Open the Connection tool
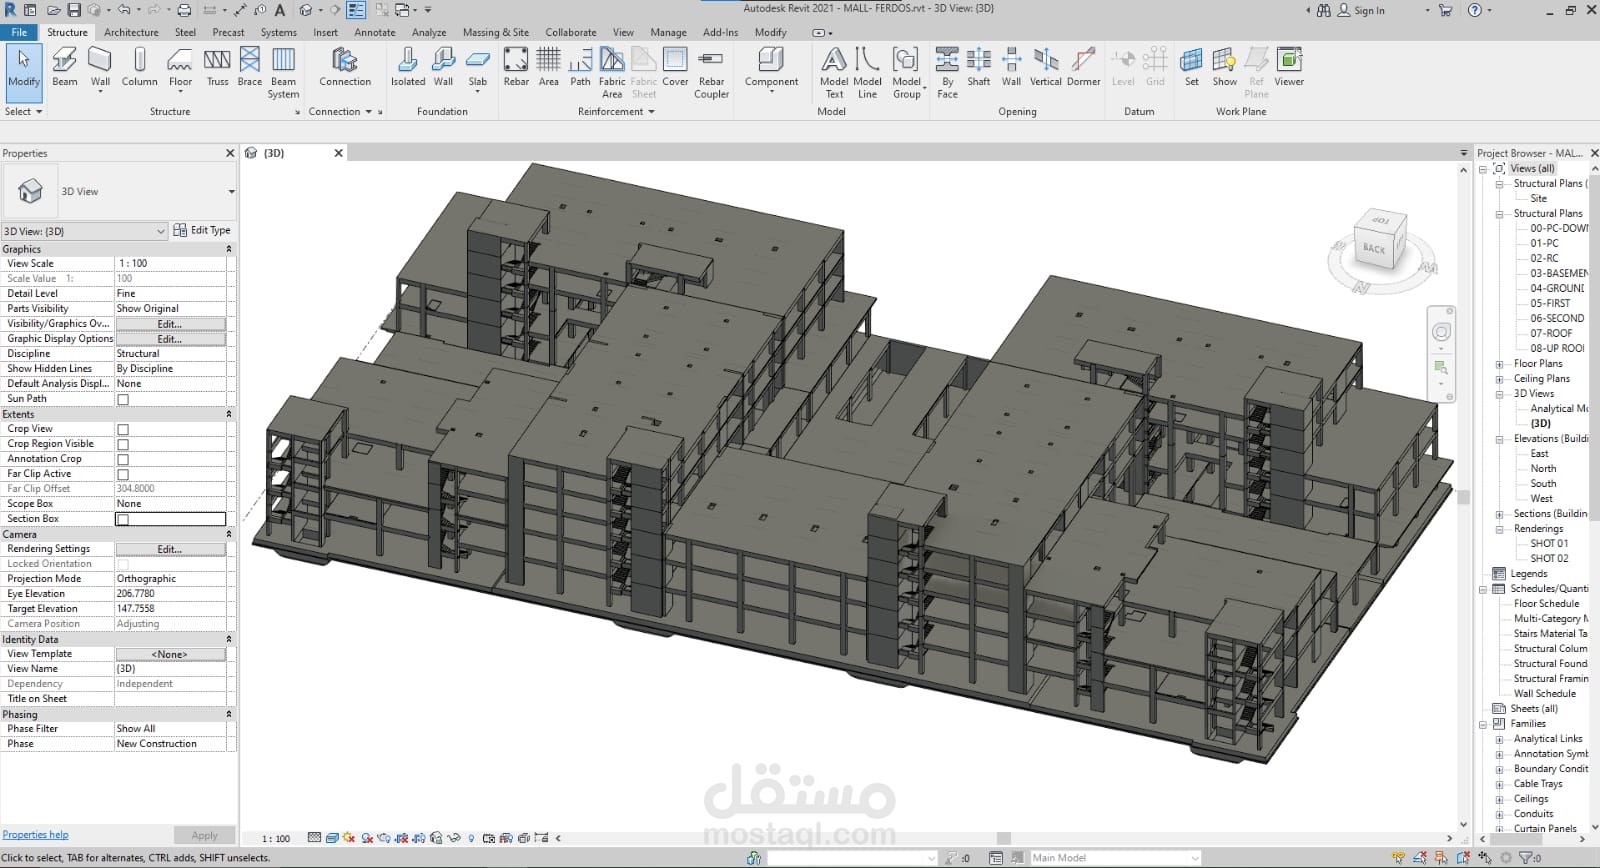 tap(345, 68)
